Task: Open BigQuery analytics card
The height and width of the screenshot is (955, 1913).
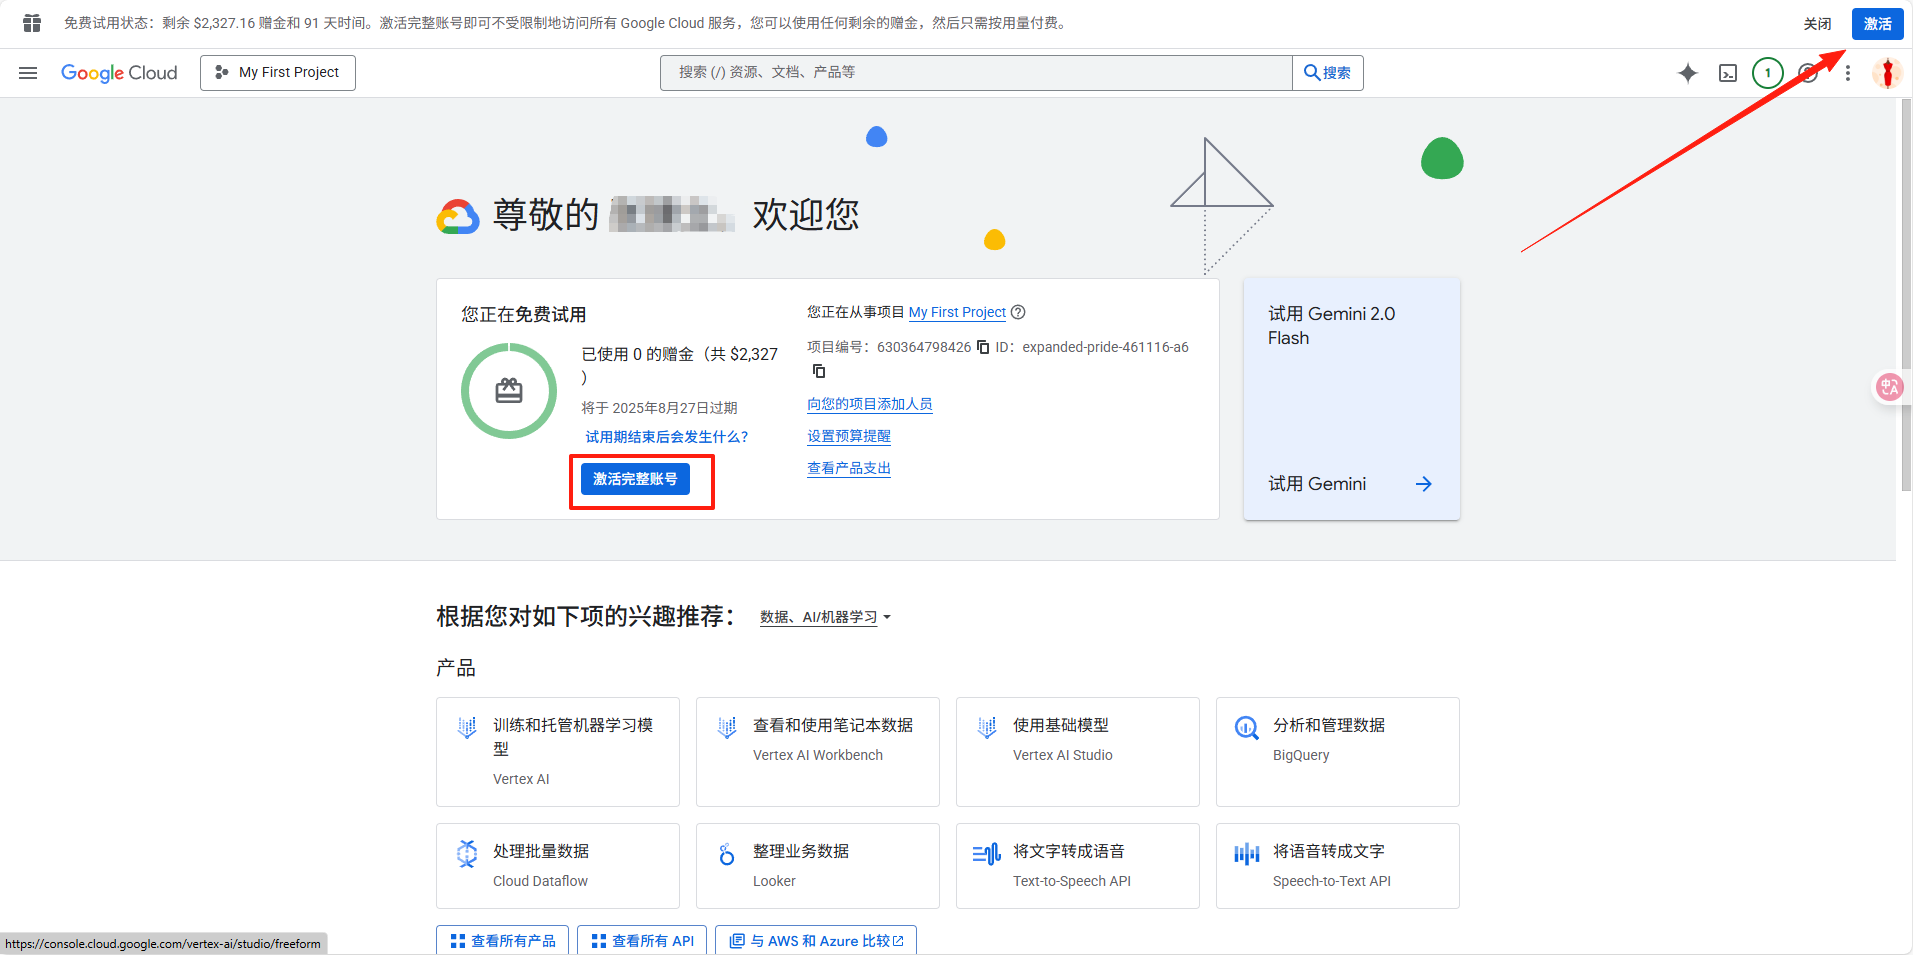Action: [x=1338, y=752]
